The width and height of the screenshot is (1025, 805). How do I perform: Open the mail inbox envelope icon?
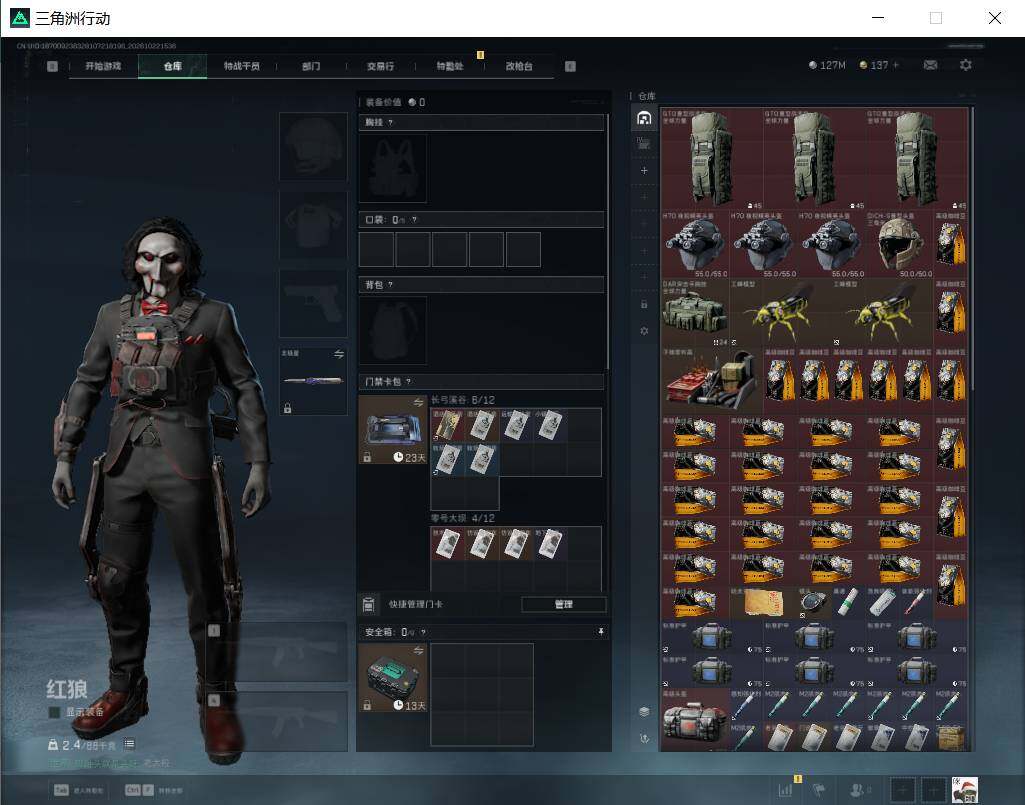click(x=930, y=65)
